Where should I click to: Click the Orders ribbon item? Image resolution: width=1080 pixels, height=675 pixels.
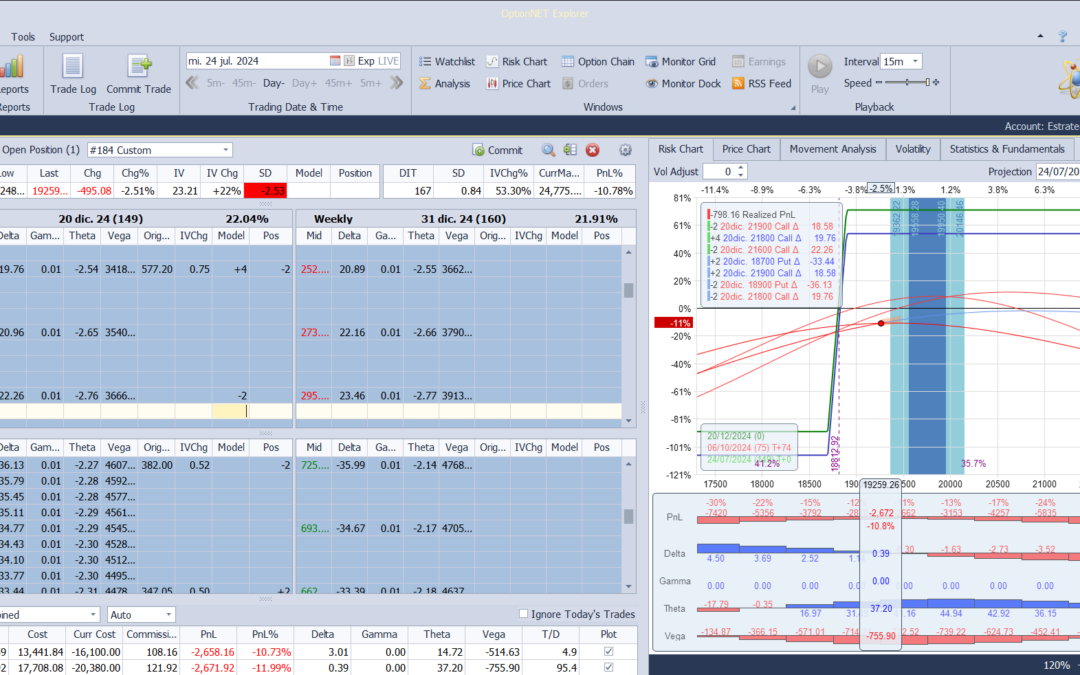point(585,83)
